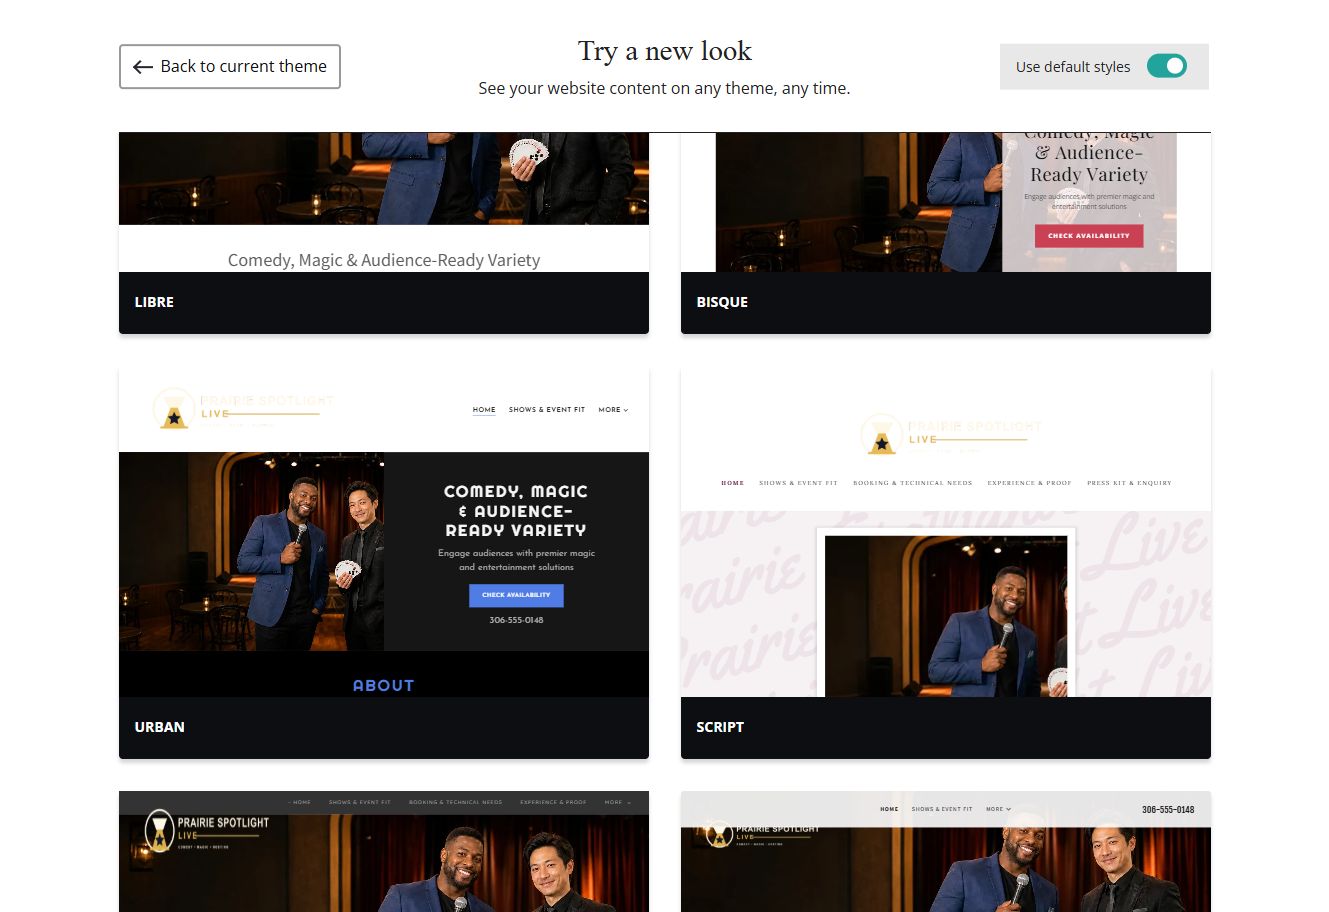Viewport: 1329px width, 912px height.
Task: Select HOME in the Script preview navigation
Action: point(733,483)
